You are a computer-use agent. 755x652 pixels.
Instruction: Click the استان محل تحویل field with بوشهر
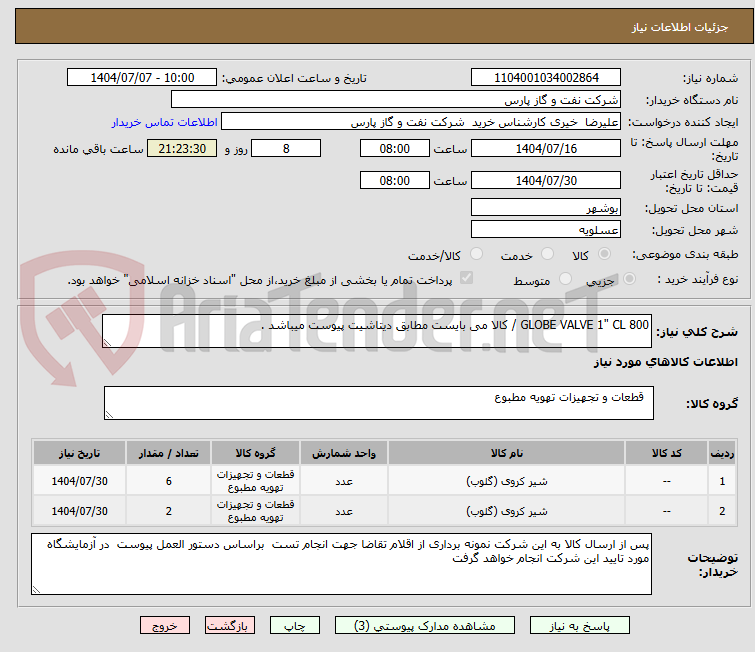545,208
